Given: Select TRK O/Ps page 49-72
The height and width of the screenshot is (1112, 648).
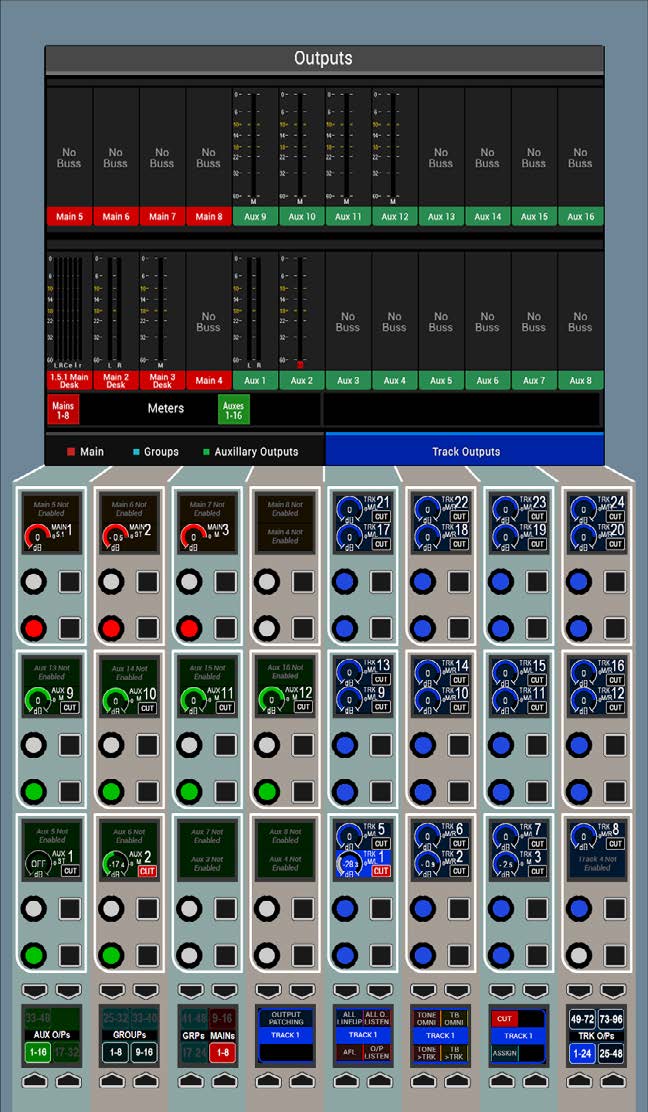Looking at the screenshot, I should point(583,1020).
